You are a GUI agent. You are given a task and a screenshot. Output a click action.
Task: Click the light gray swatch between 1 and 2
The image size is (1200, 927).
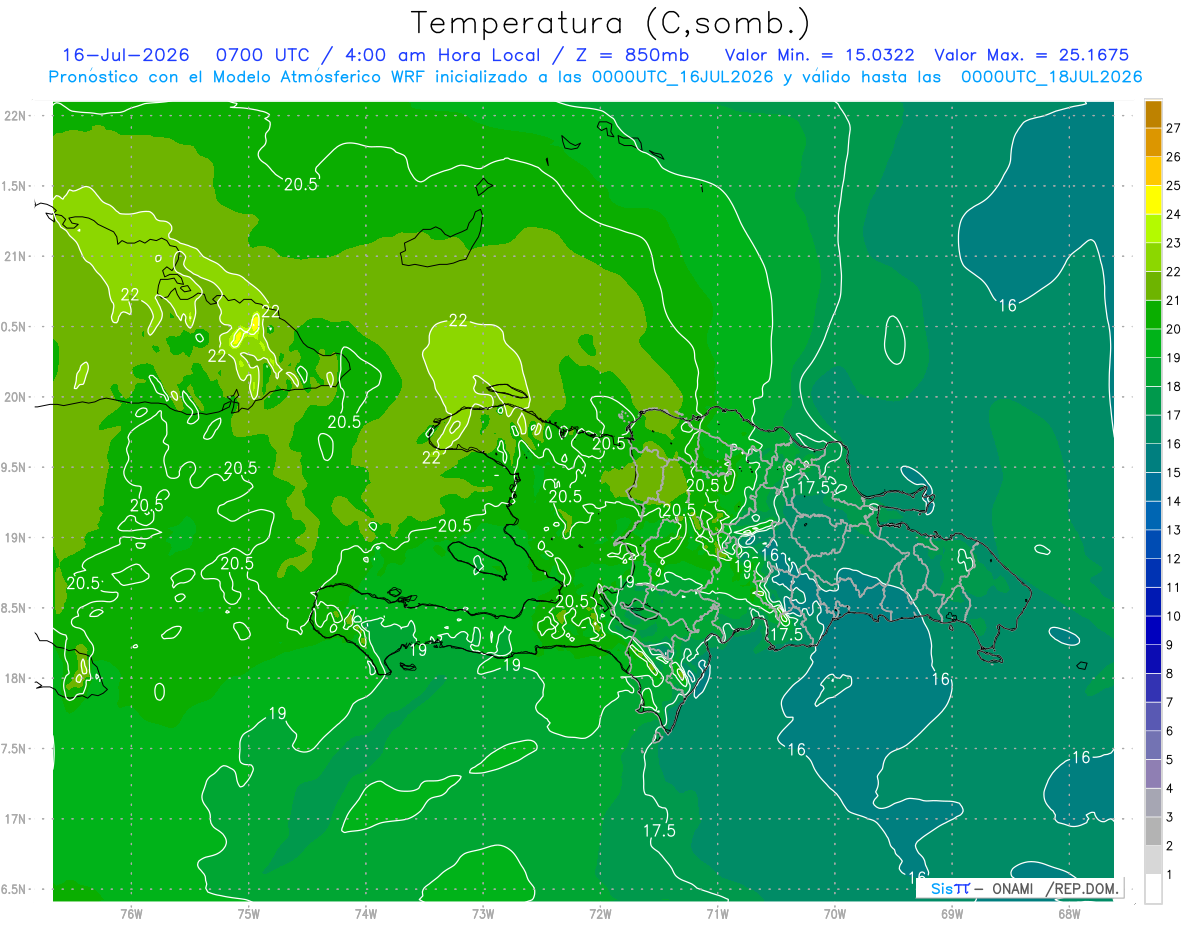coord(1153,860)
